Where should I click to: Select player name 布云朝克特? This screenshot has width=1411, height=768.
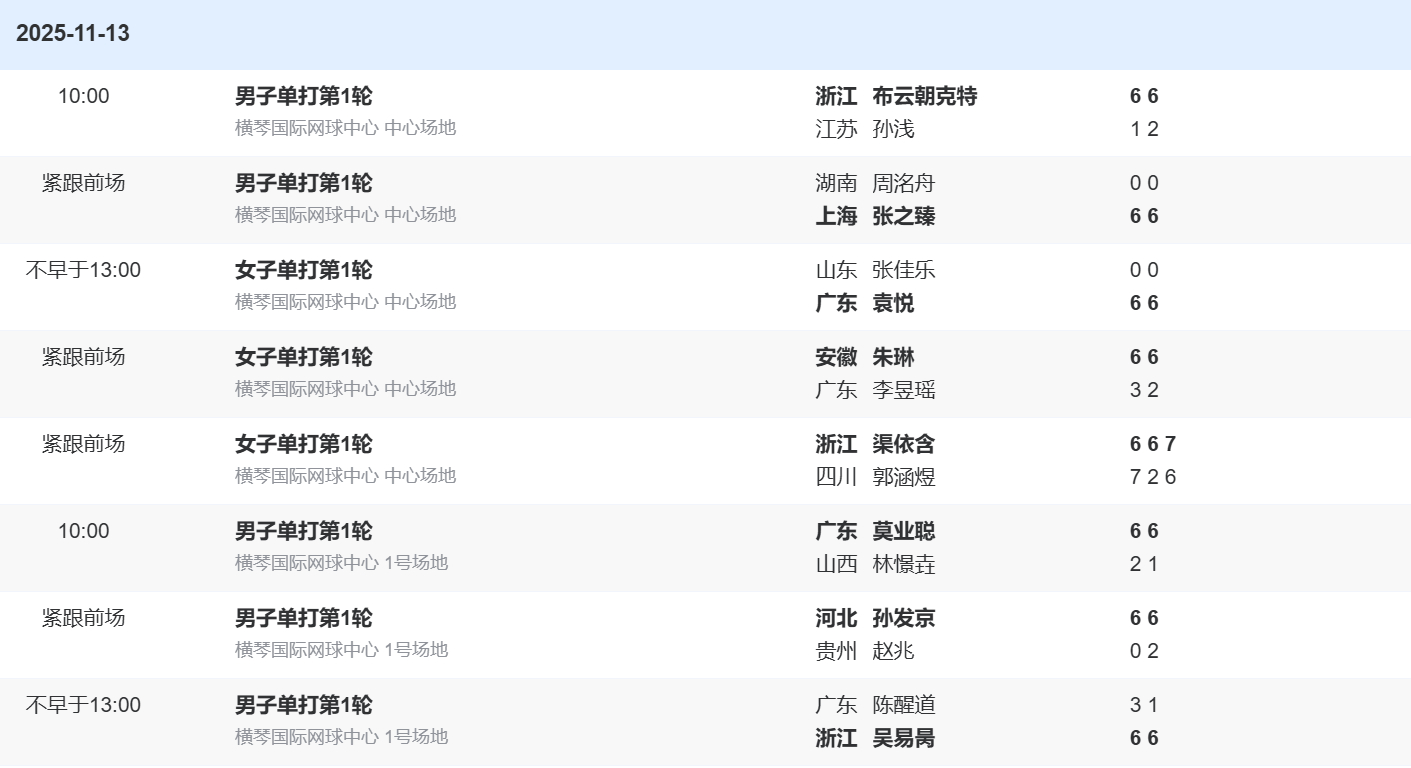(x=925, y=96)
